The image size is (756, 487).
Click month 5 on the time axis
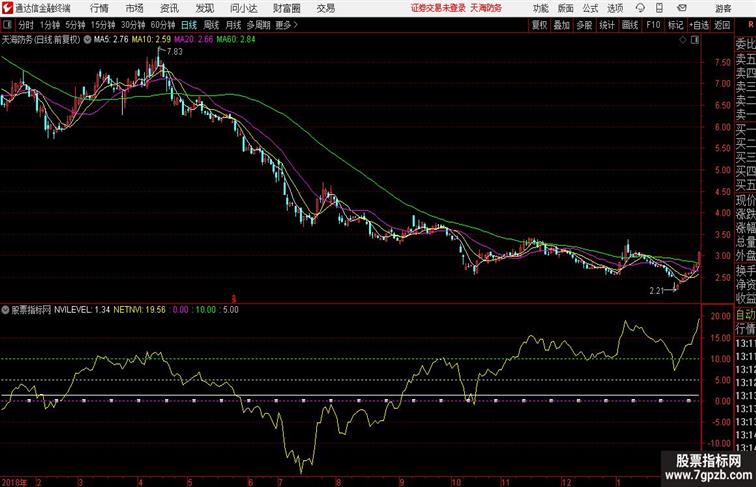point(190,482)
